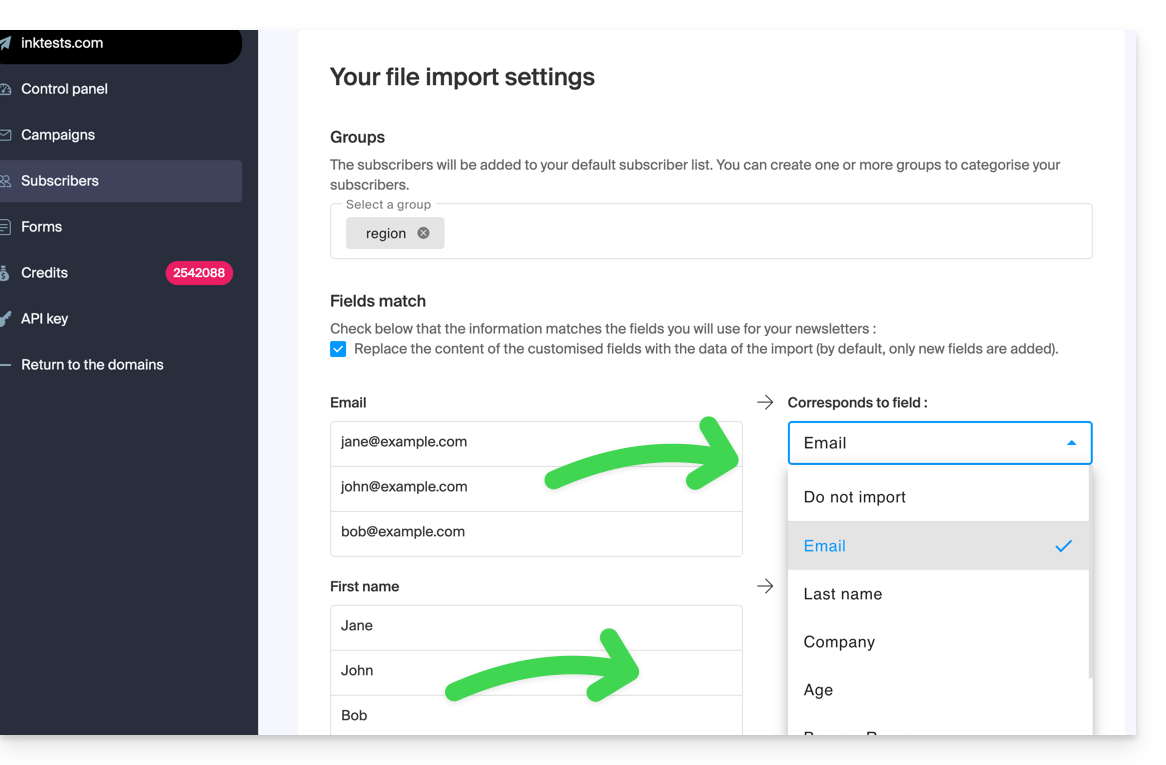Click the 2542088 credits badge
Image resolution: width=1166 pixels, height=765 pixels.
199,273
